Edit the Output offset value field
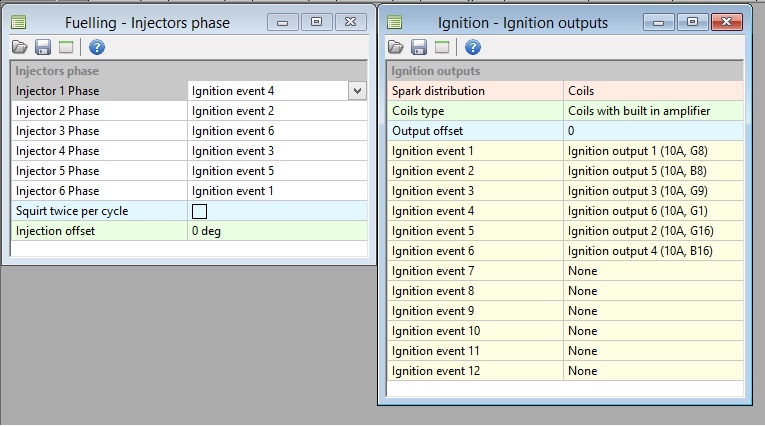 pyautogui.click(x=654, y=131)
